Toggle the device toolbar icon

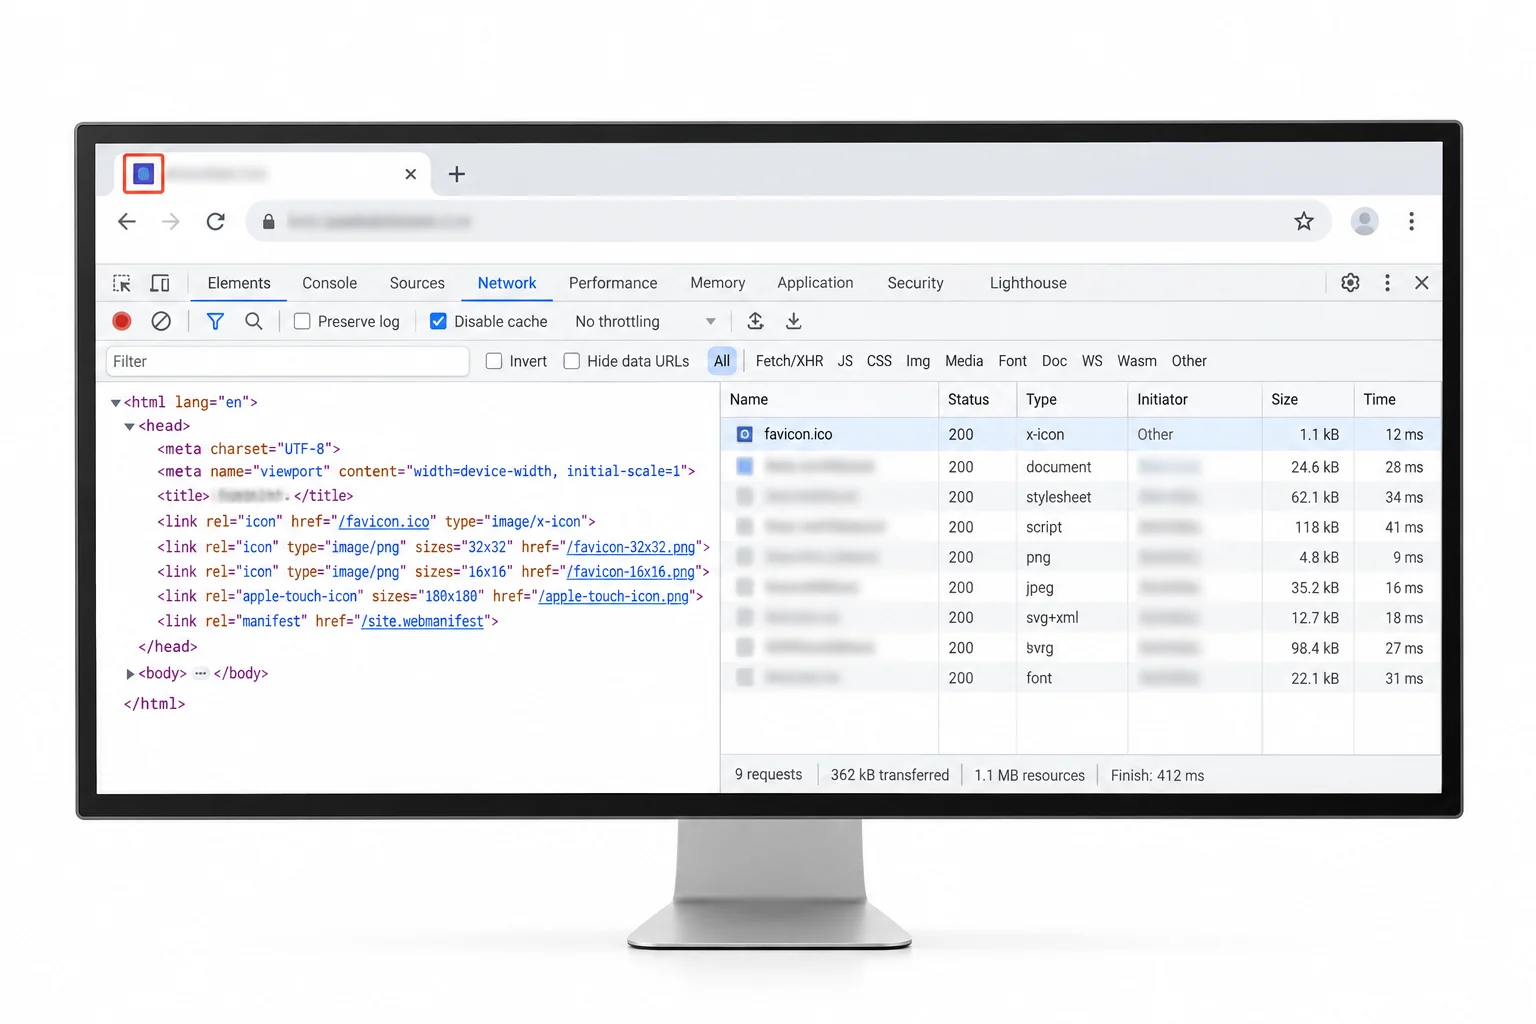(160, 283)
